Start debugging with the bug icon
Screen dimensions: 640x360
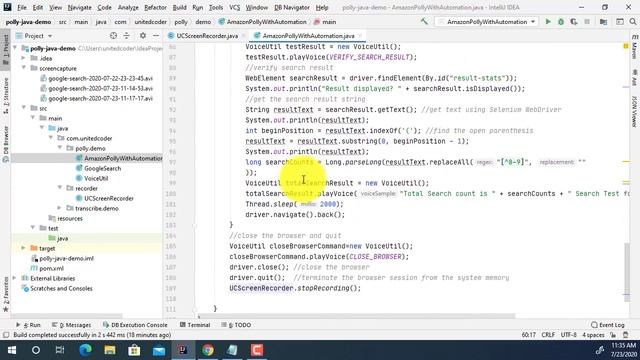pyautogui.click(x=561, y=22)
